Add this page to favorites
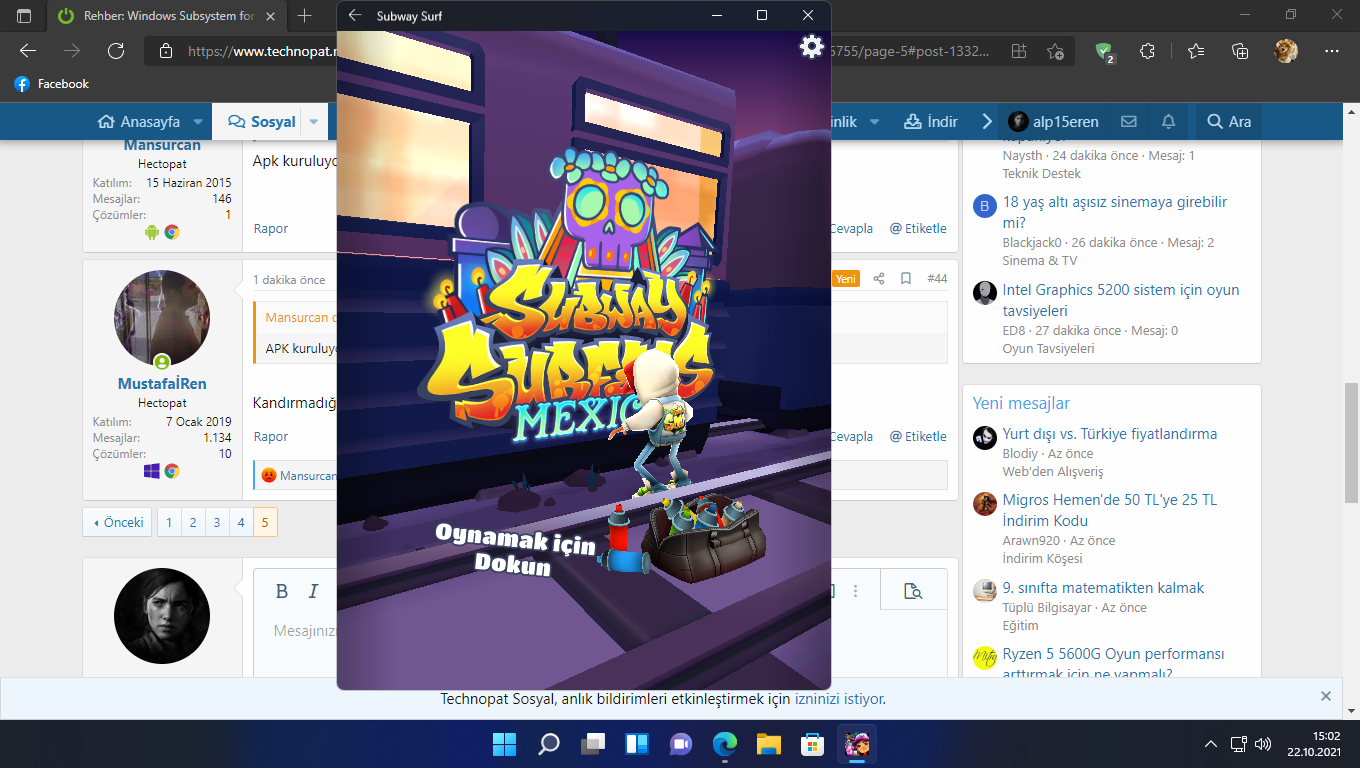1360x768 pixels. [x=1055, y=51]
